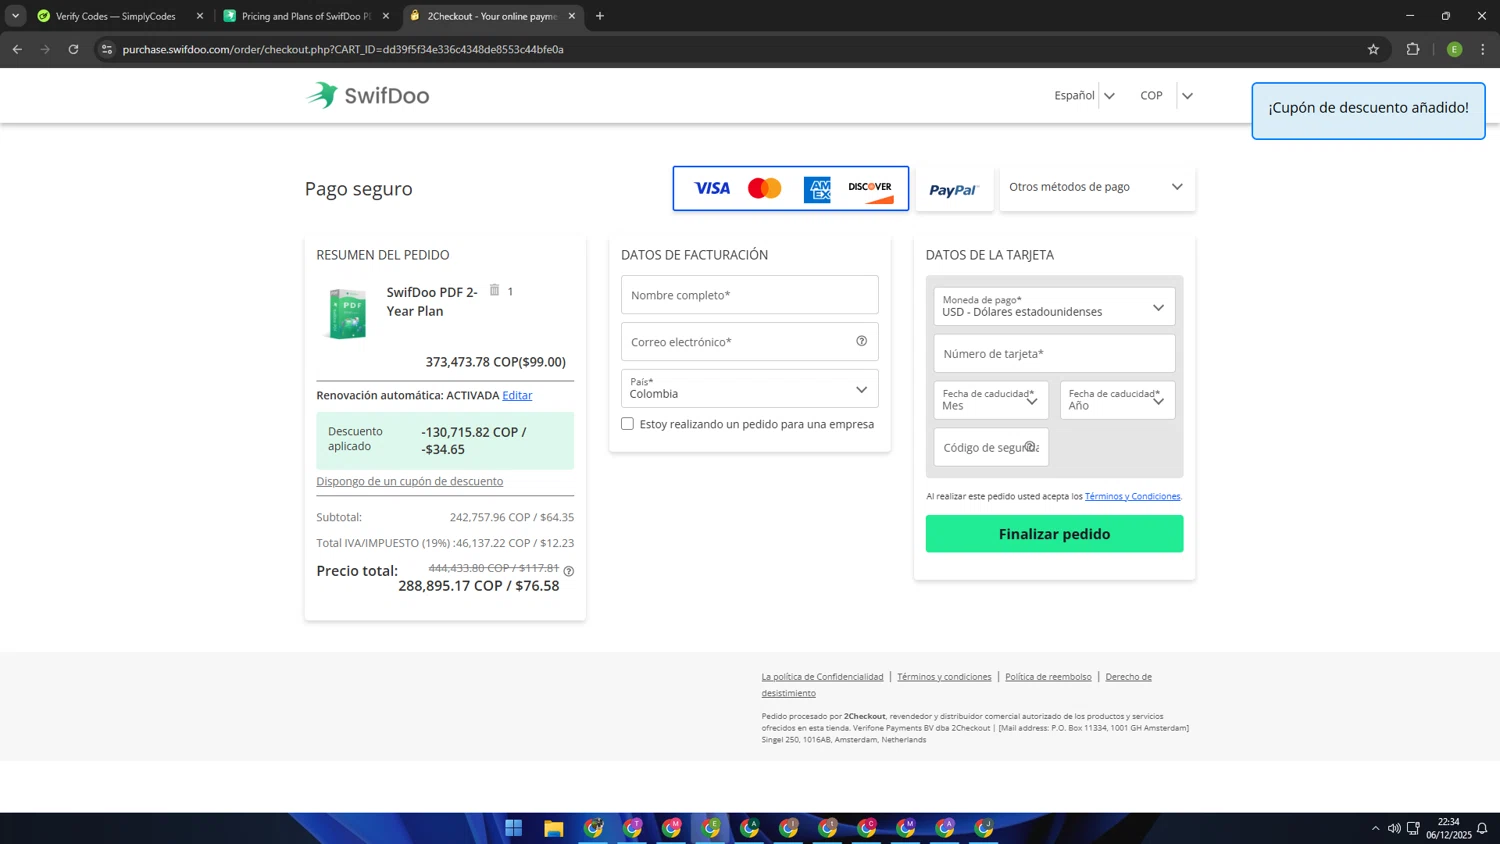Open Derecho de desistimiento link
This screenshot has height=844, width=1500.
point(1128,677)
